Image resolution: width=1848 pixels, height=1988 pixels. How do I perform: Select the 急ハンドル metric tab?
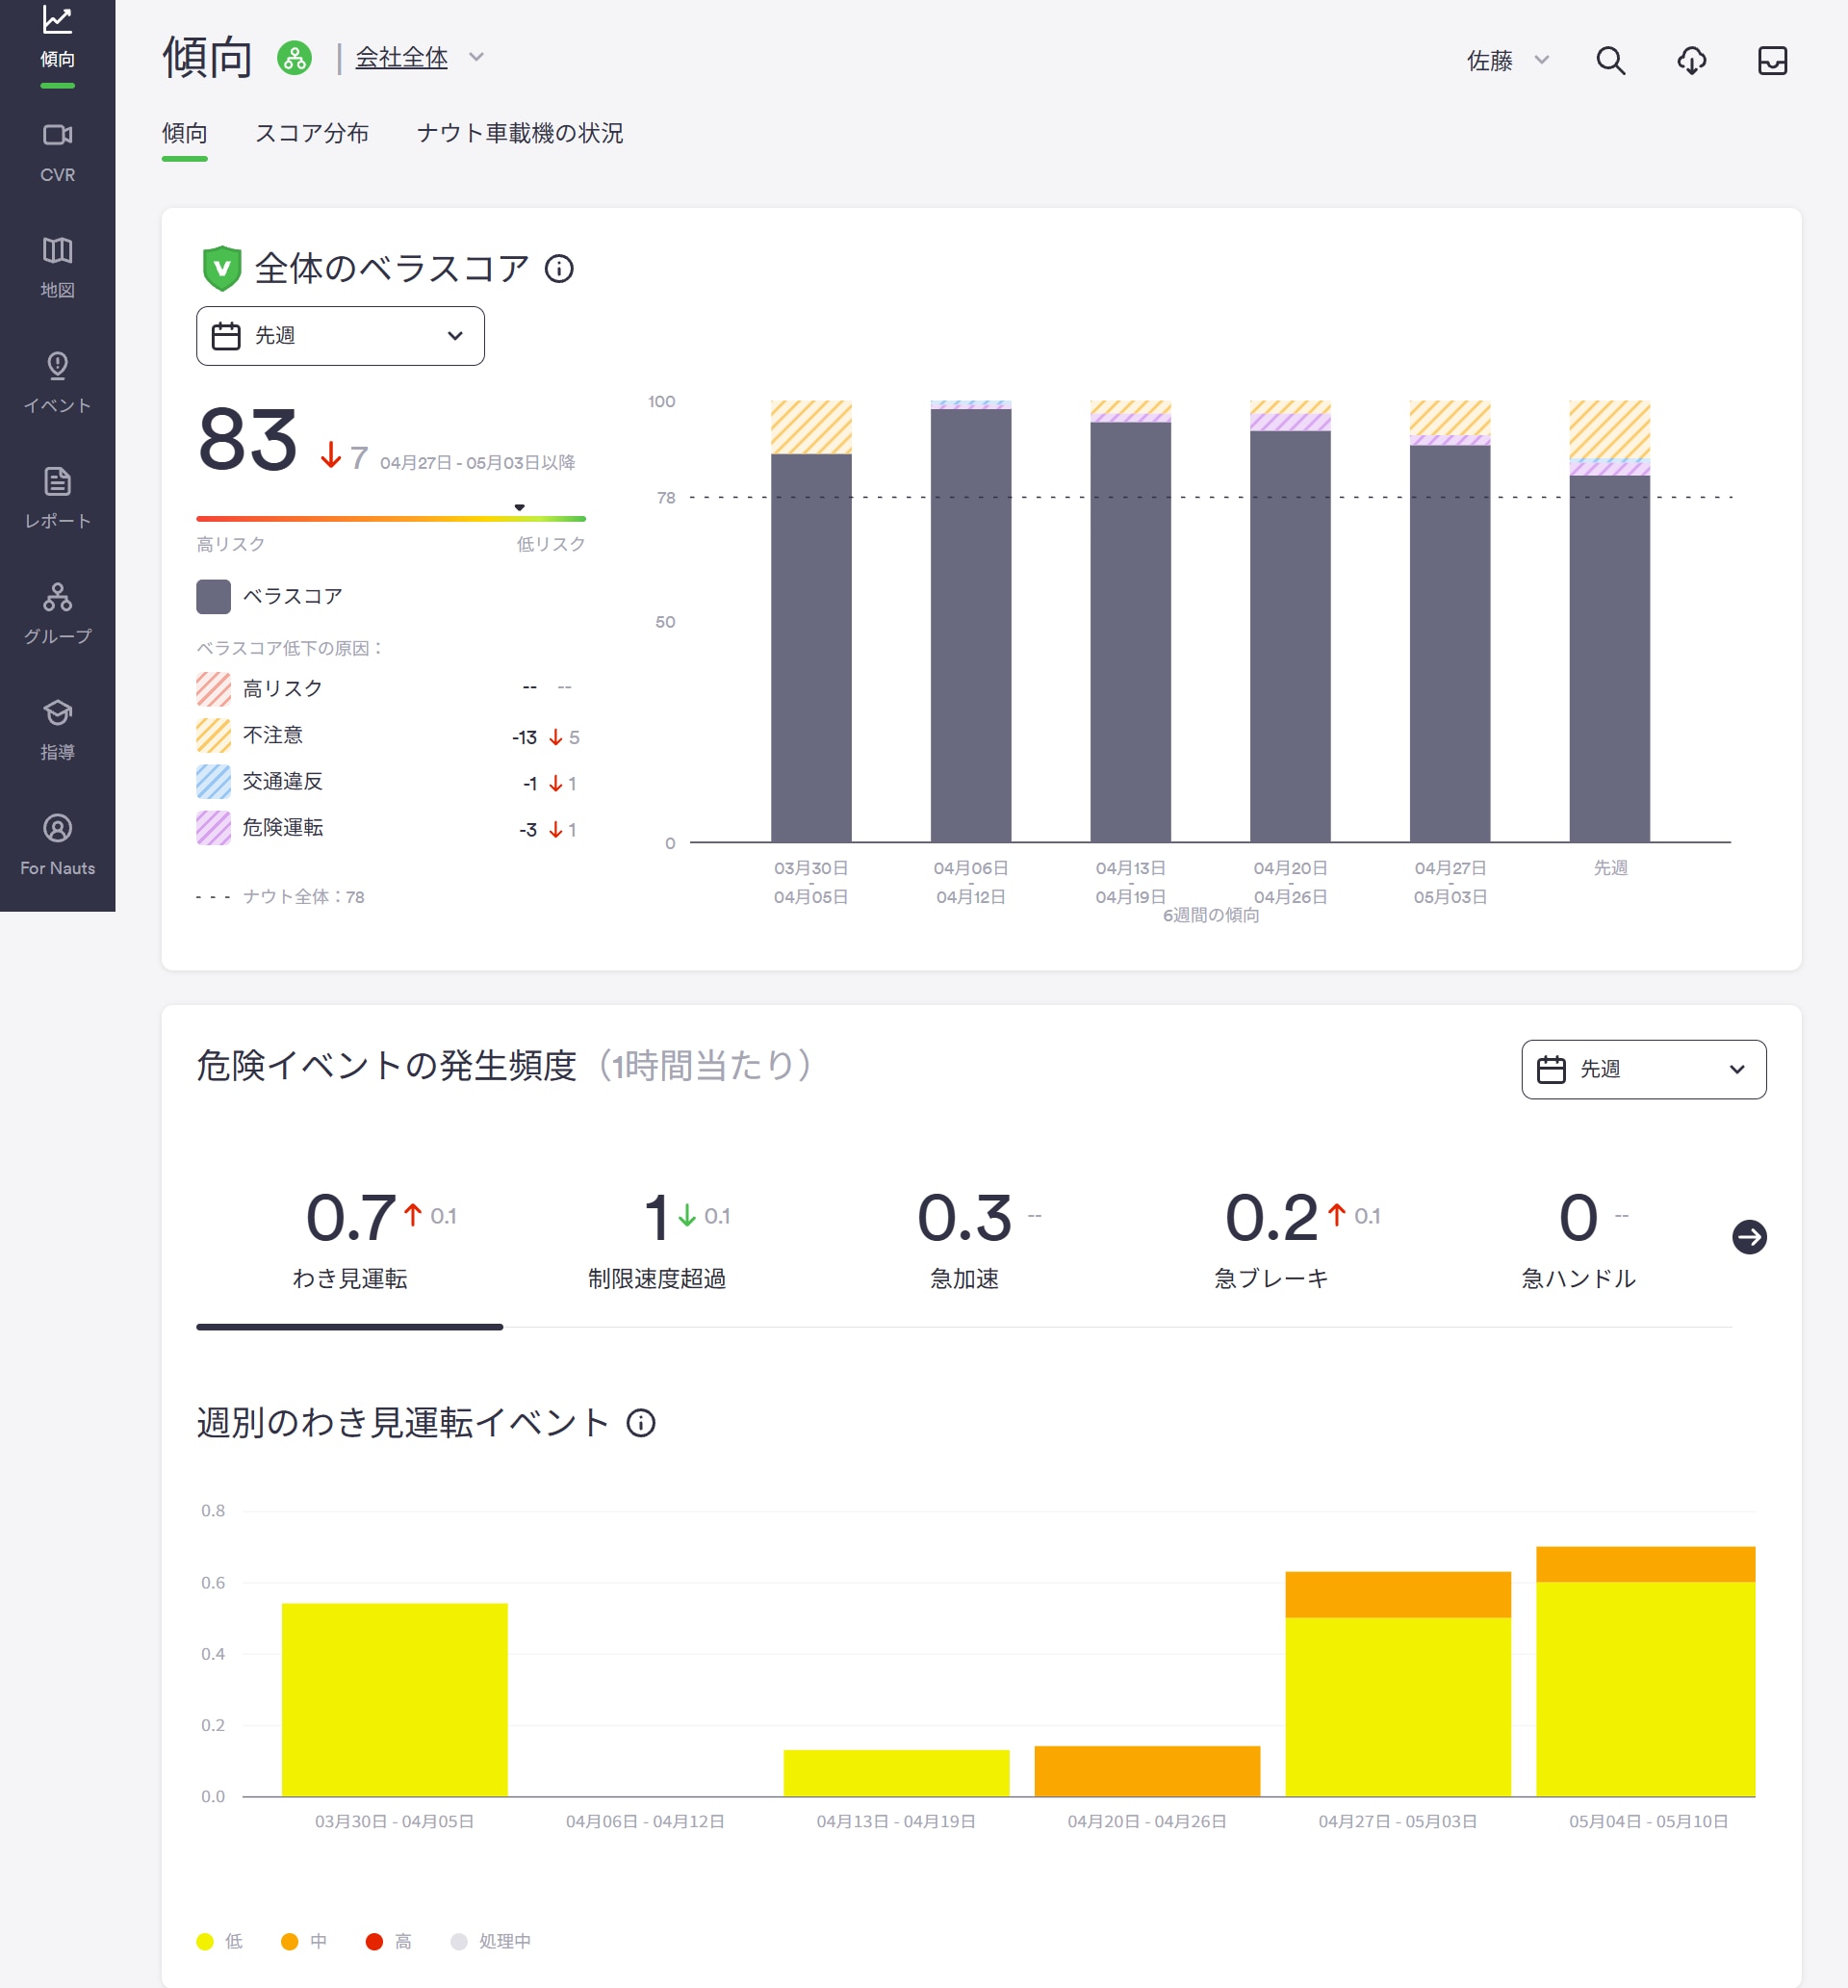(x=1578, y=1240)
